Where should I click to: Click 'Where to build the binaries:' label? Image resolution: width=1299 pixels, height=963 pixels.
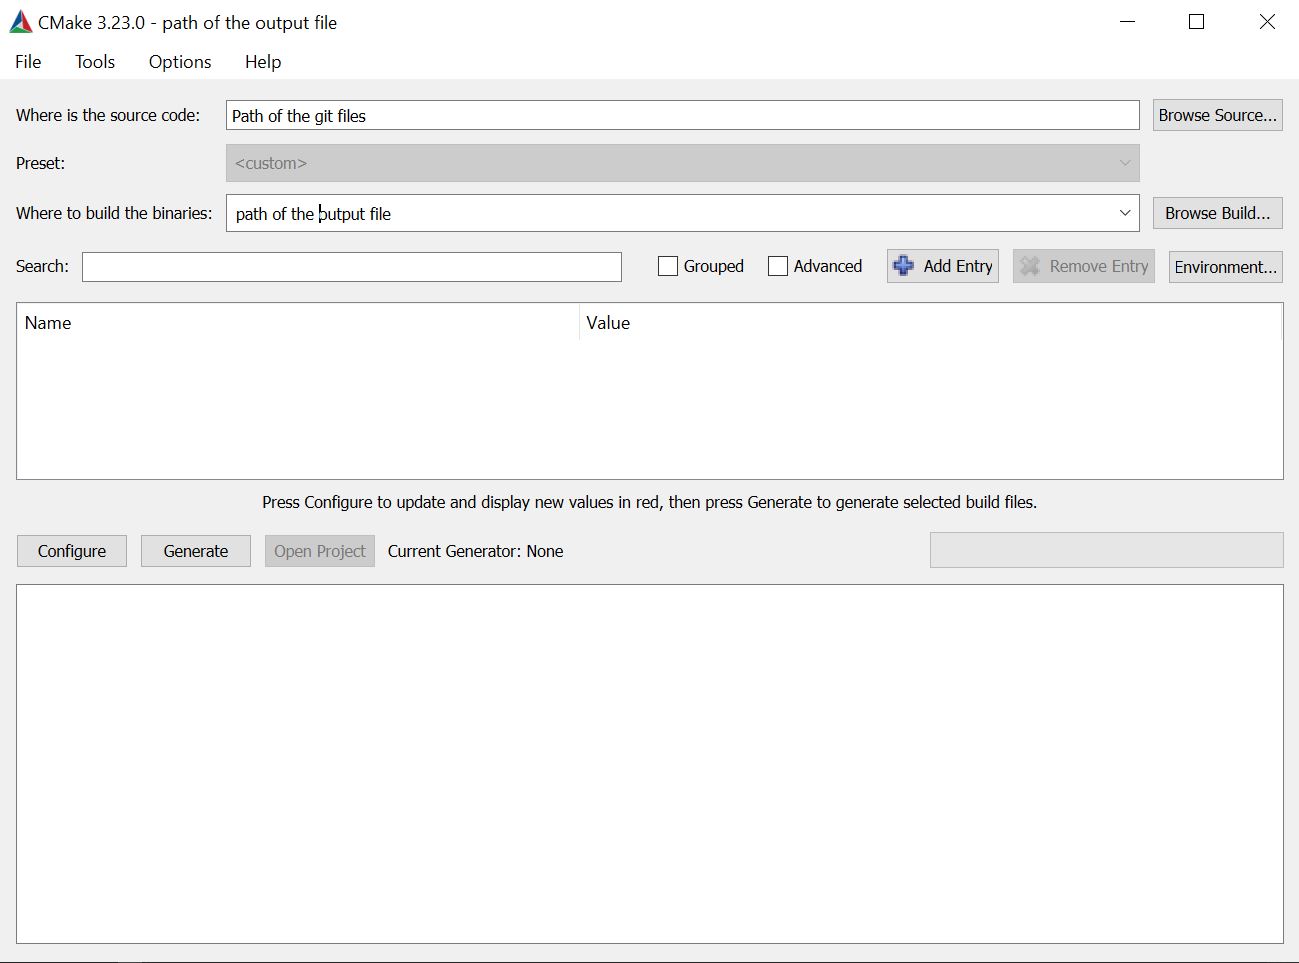click(114, 213)
